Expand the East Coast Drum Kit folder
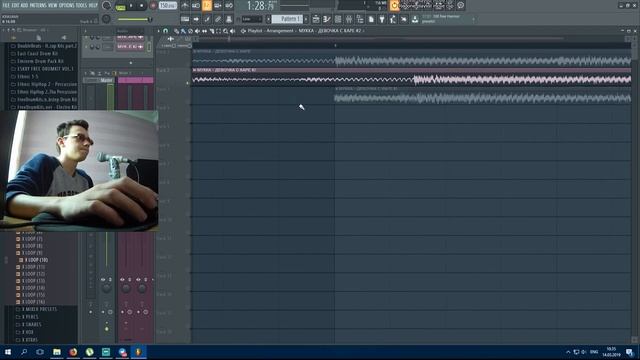This screenshot has width=640, height=360. coord(37,53)
